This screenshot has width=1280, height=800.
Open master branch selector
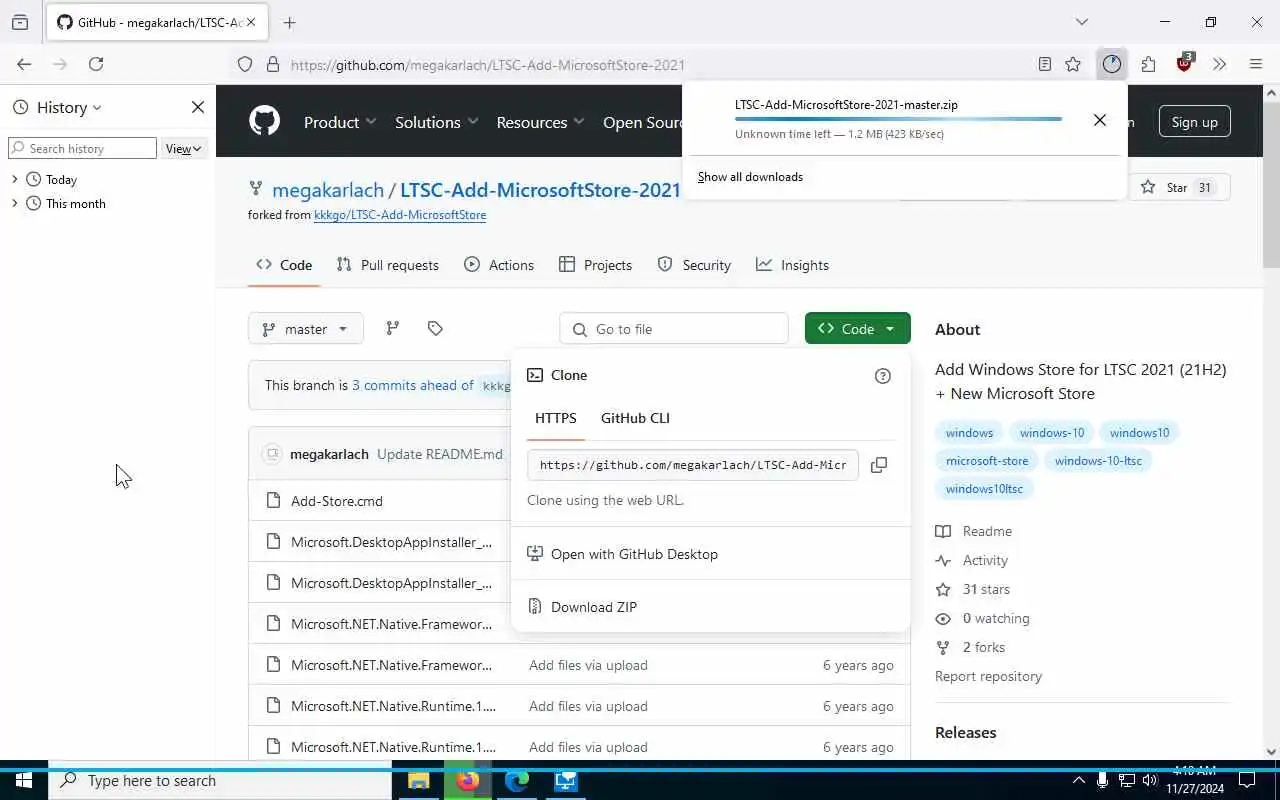306,329
